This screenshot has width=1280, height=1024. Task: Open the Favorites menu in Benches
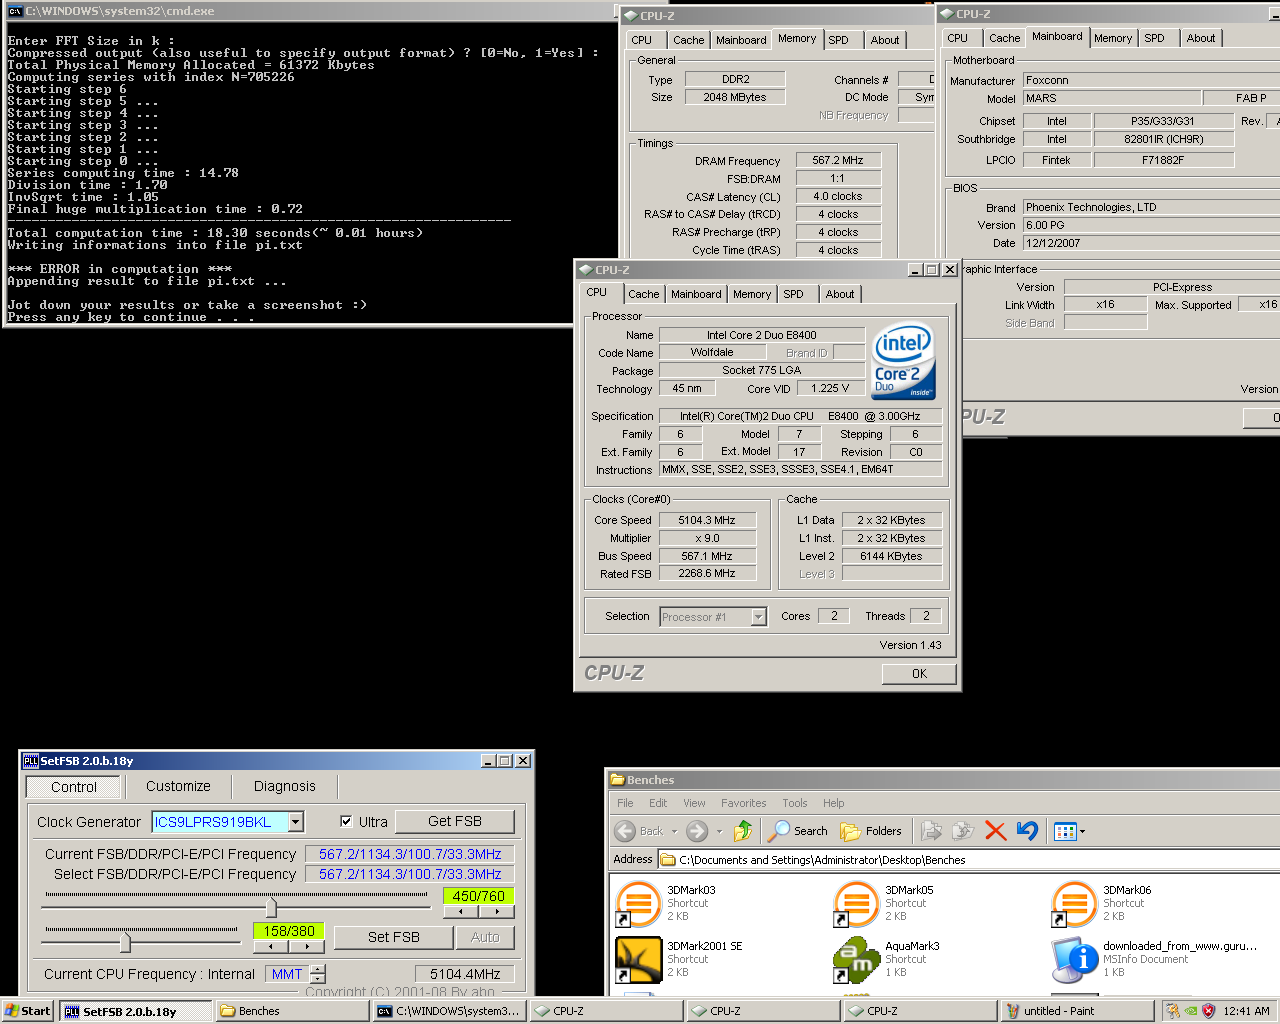pos(743,803)
